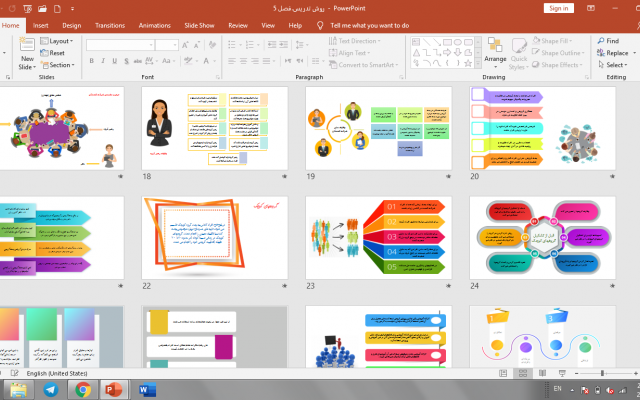Click the Reset slide button

pyautogui.click(x=52, y=53)
